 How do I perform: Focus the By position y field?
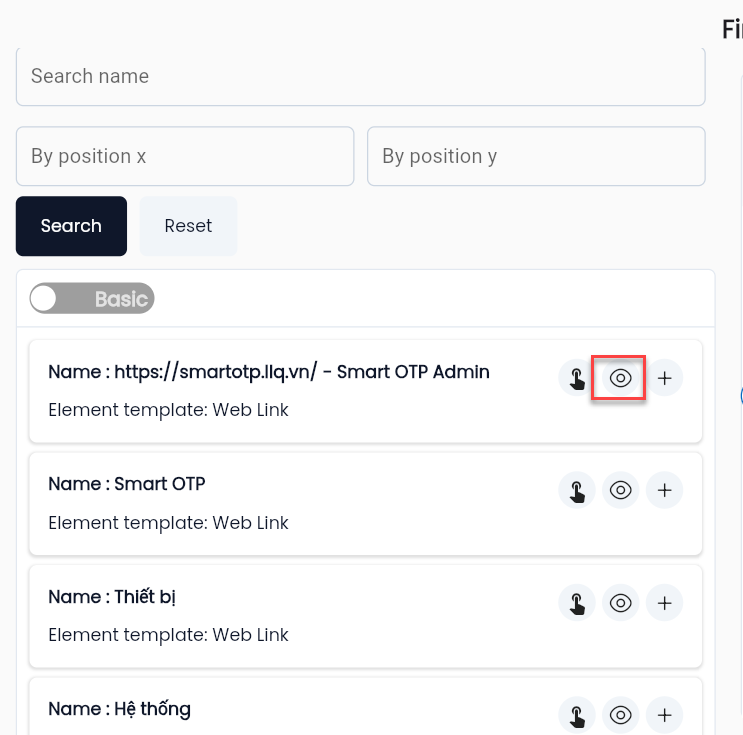pyautogui.click(x=536, y=156)
